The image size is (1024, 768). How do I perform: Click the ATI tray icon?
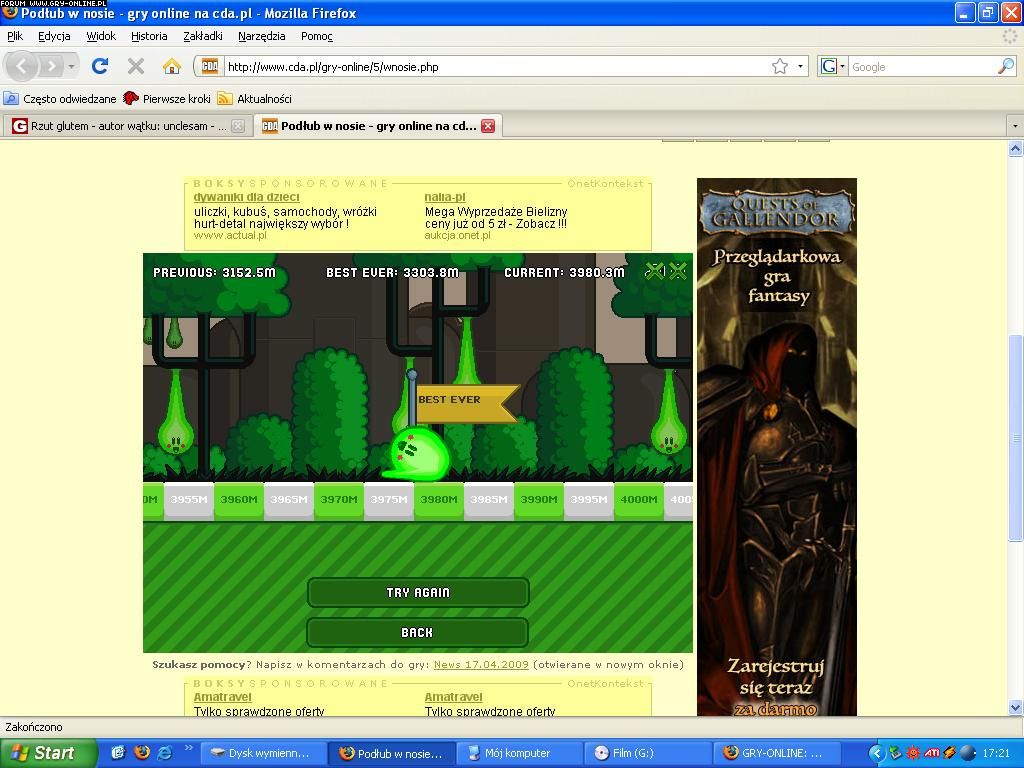(932, 753)
